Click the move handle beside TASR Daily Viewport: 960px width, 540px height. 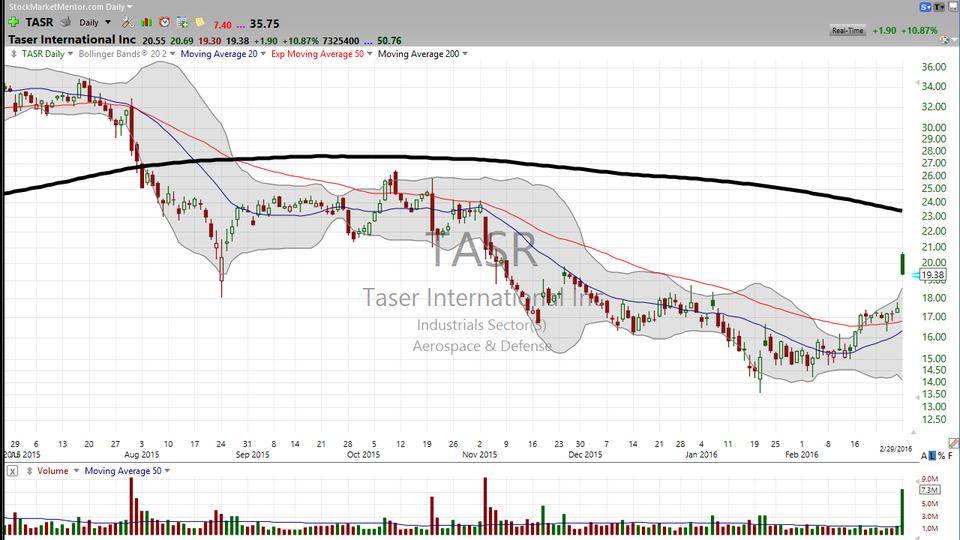(x=13, y=54)
